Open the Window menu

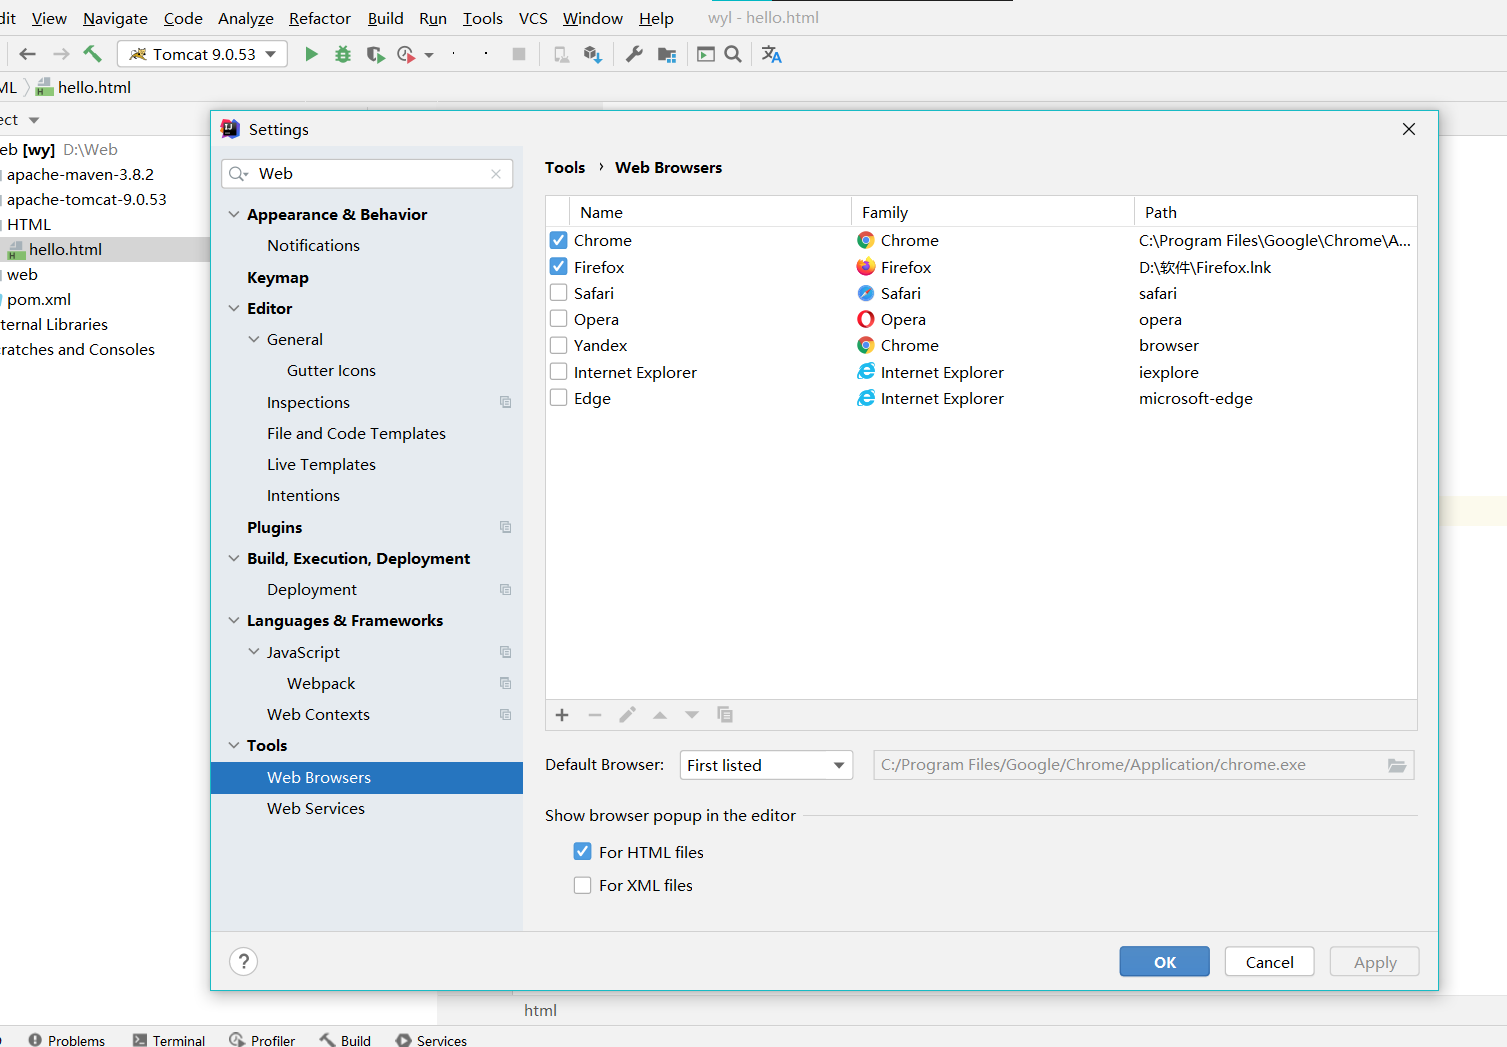(593, 18)
